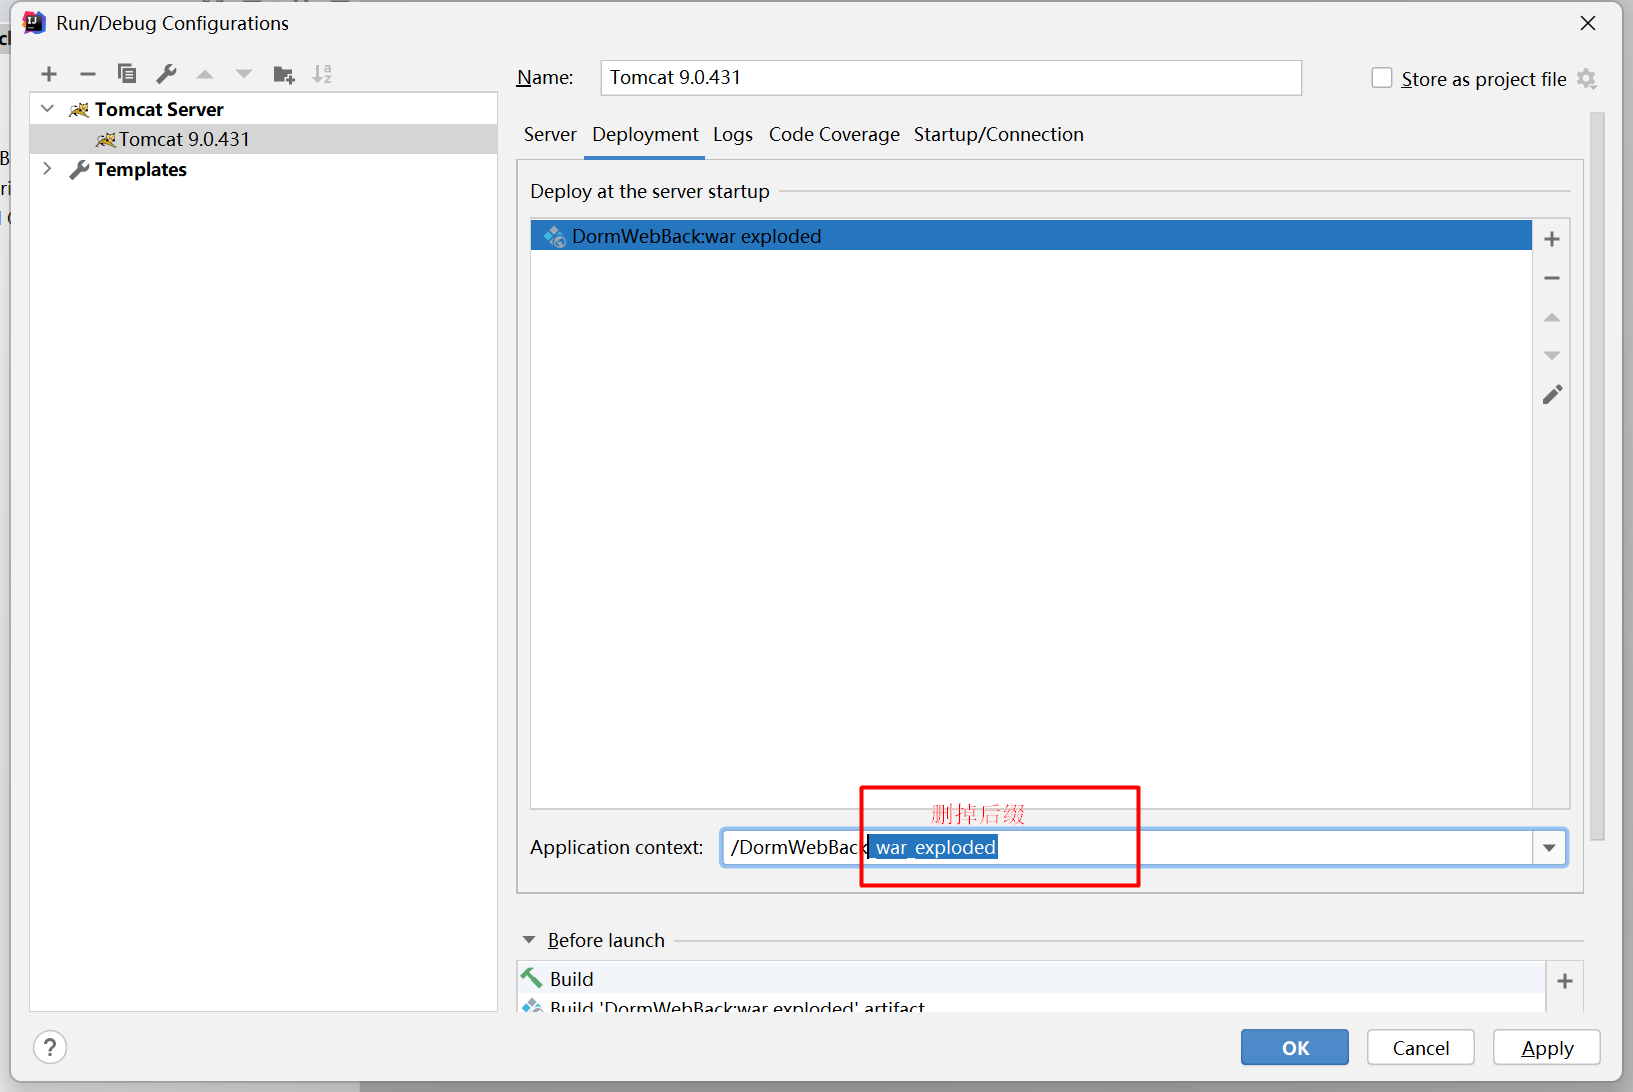Copy configuration icon in toolbar
This screenshot has height=1092, width=1633.
[127, 74]
